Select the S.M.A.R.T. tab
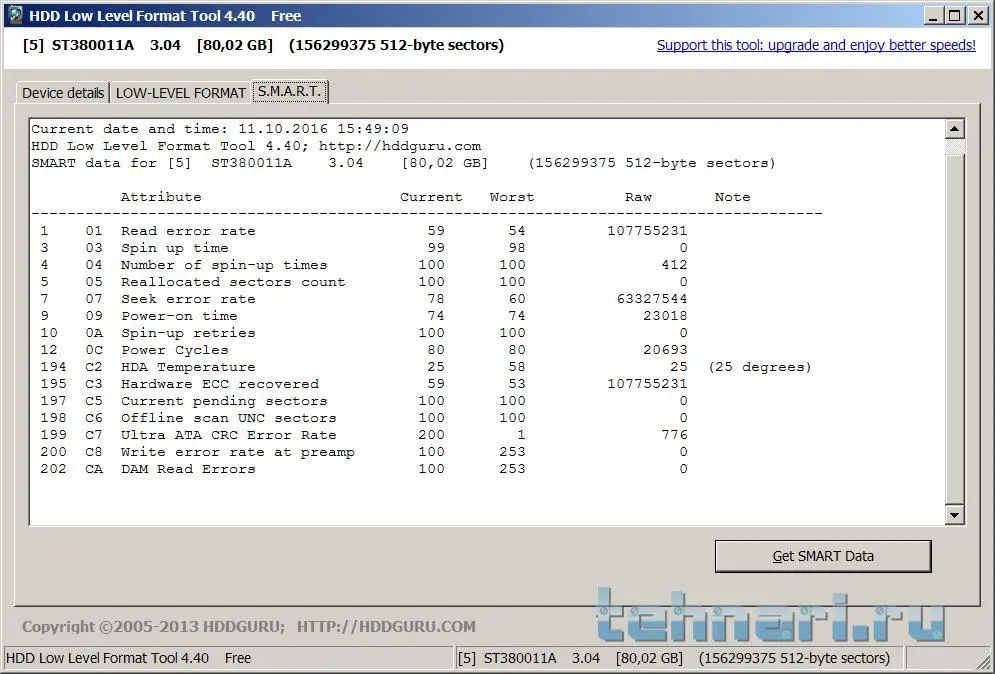The height and width of the screenshot is (674, 995). coord(290,91)
